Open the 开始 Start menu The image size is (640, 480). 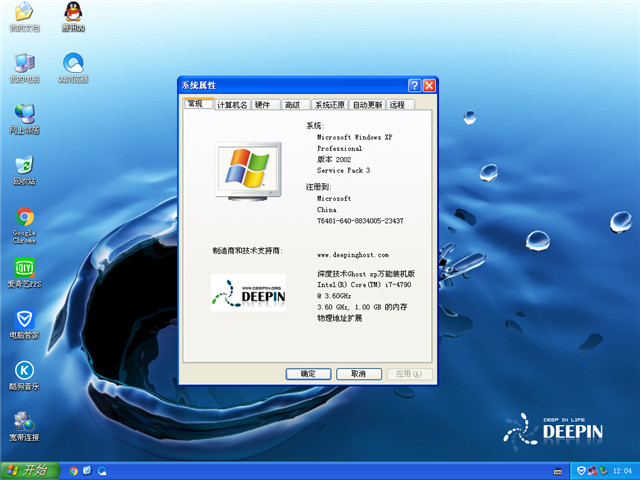(x=28, y=471)
